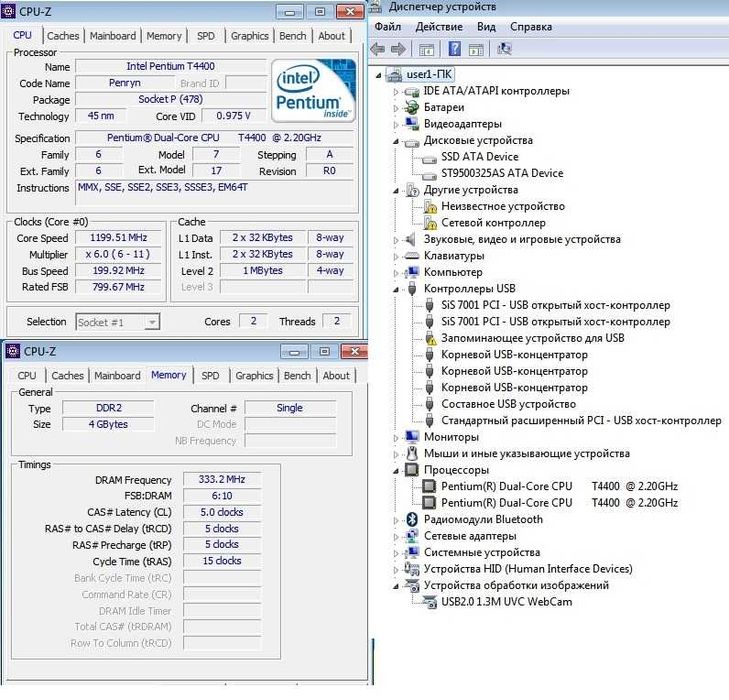The image size is (729, 700).
Task: Expand Мониторы node arrow
Action: click(x=396, y=437)
